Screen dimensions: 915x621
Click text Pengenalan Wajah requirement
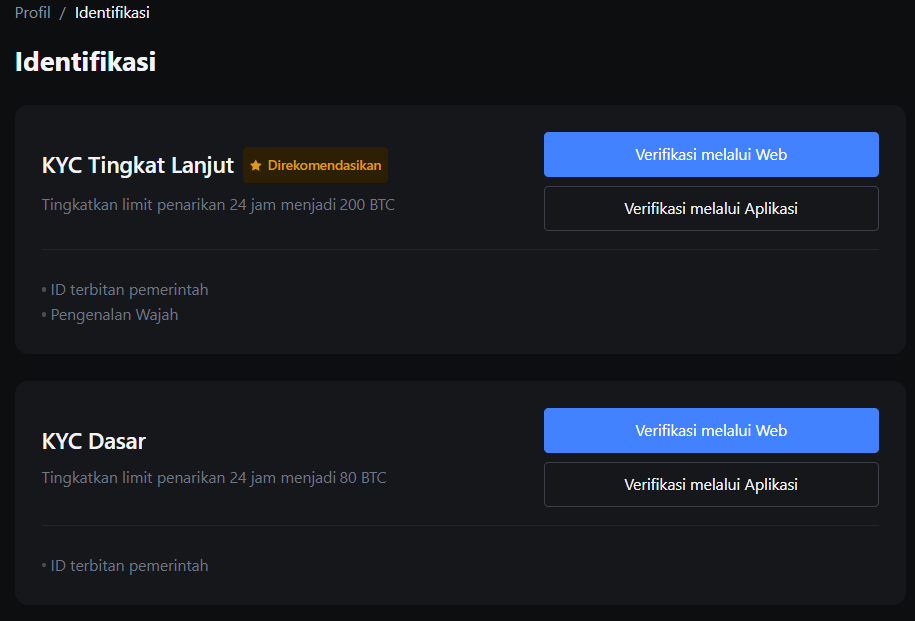click(115, 314)
